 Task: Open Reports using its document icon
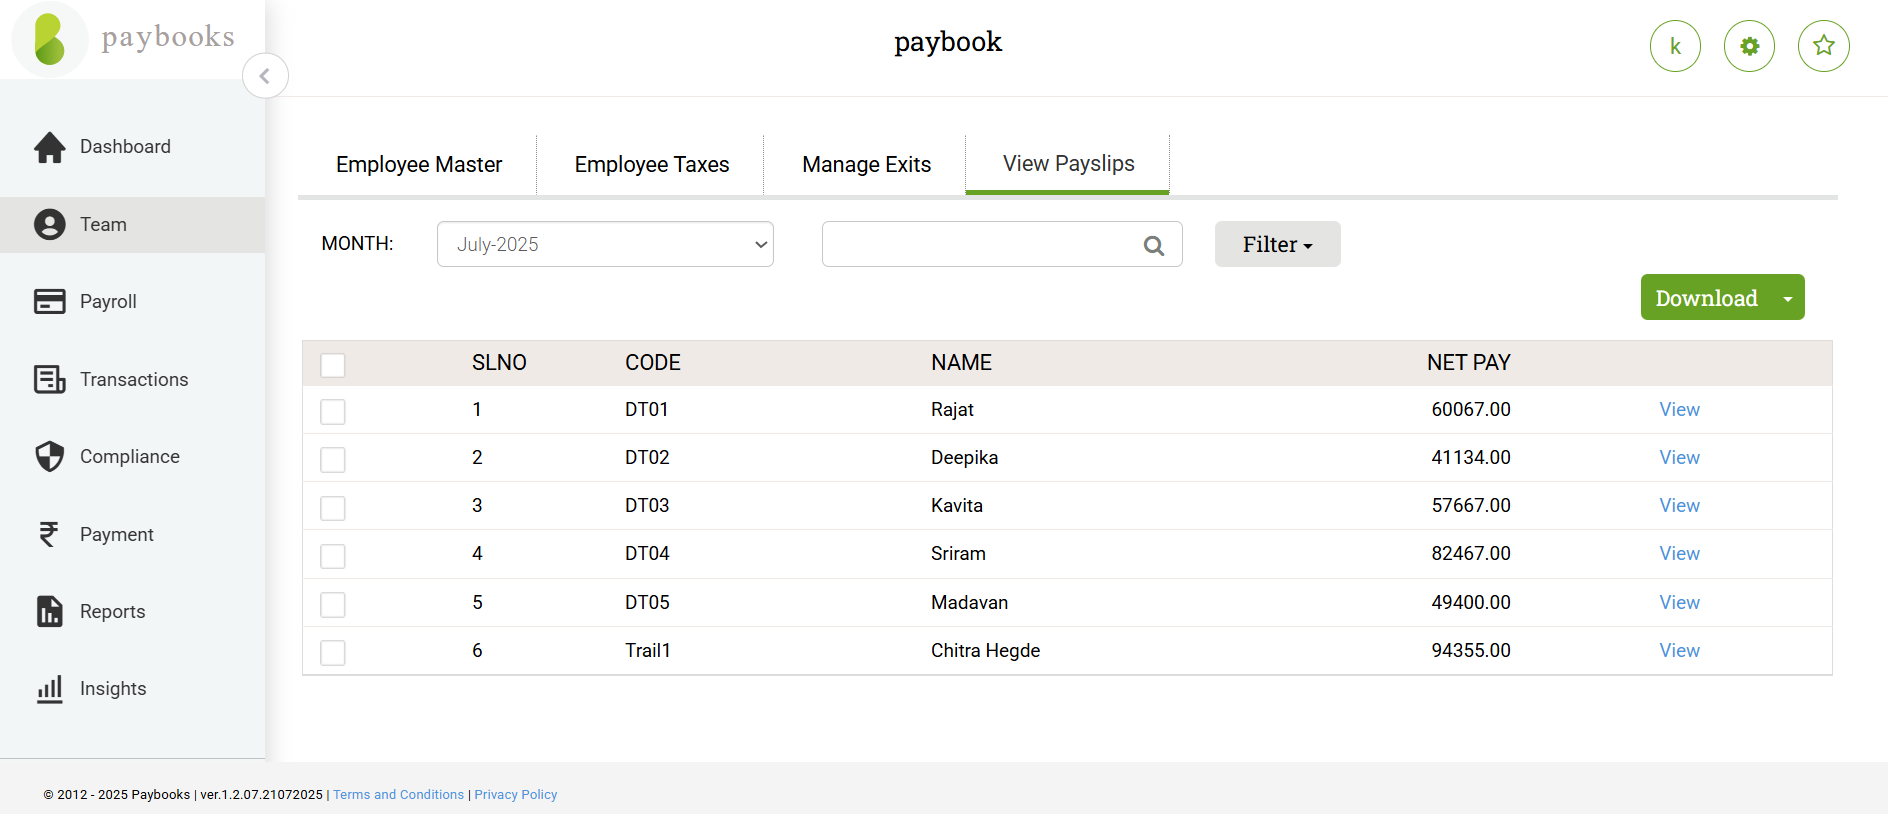tap(49, 611)
